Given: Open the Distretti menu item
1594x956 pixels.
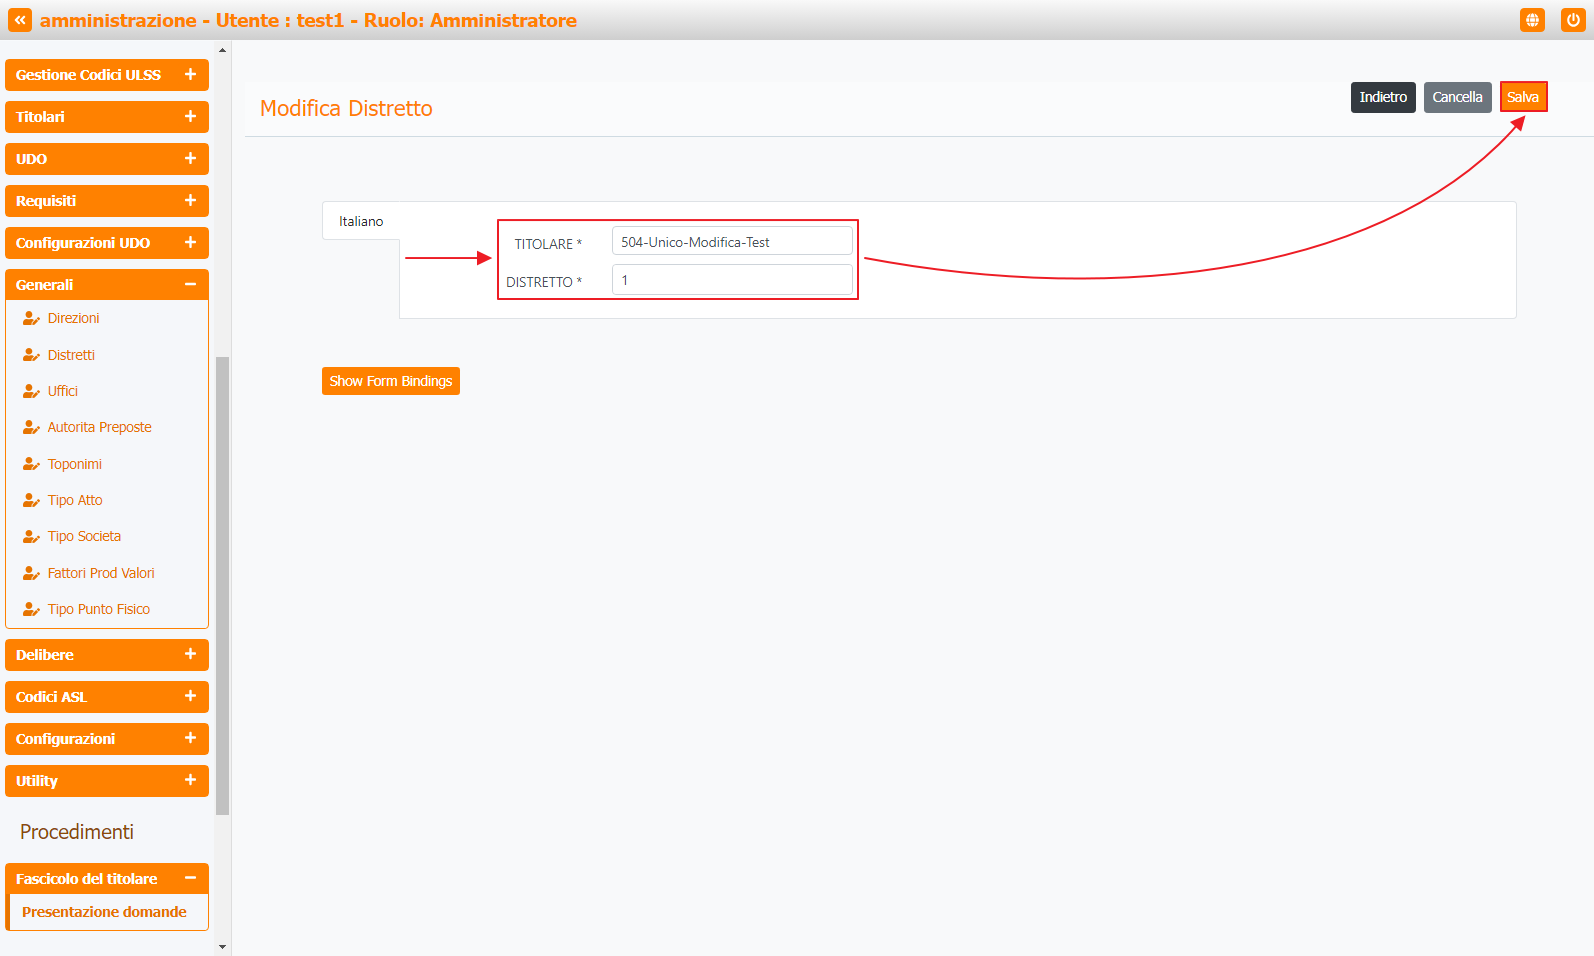Looking at the screenshot, I should [x=71, y=355].
